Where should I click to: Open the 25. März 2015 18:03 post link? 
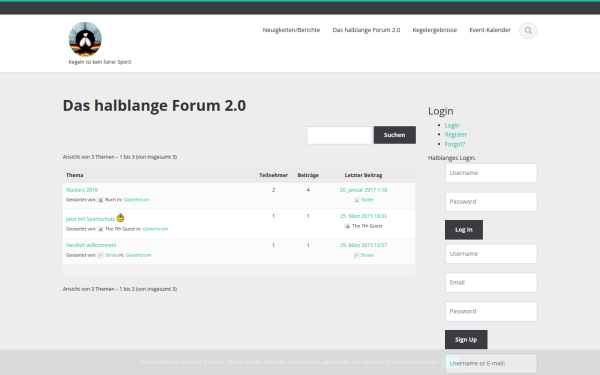click(x=364, y=216)
